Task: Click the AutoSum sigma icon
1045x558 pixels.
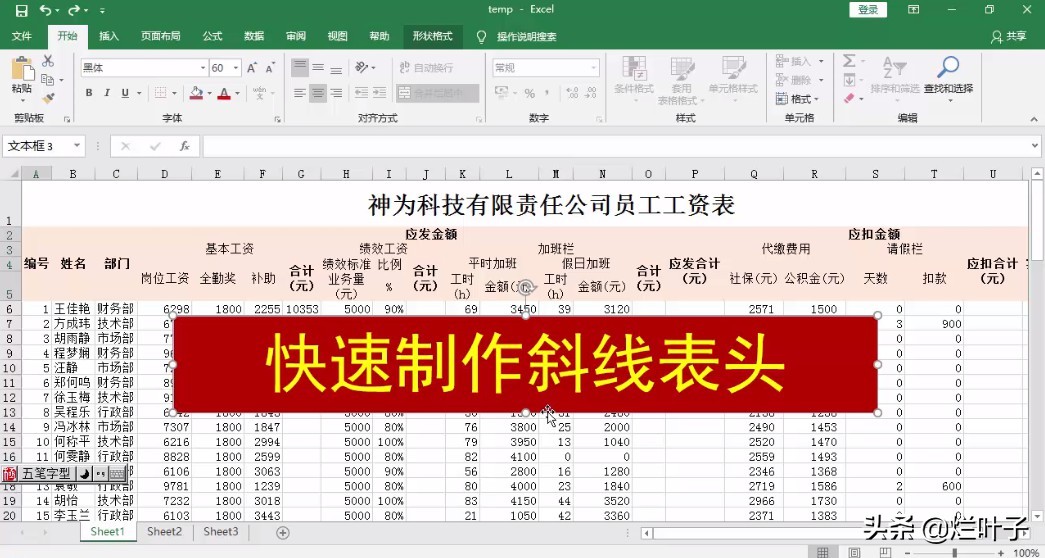Action: pyautogui.click(x=849, y=61)
